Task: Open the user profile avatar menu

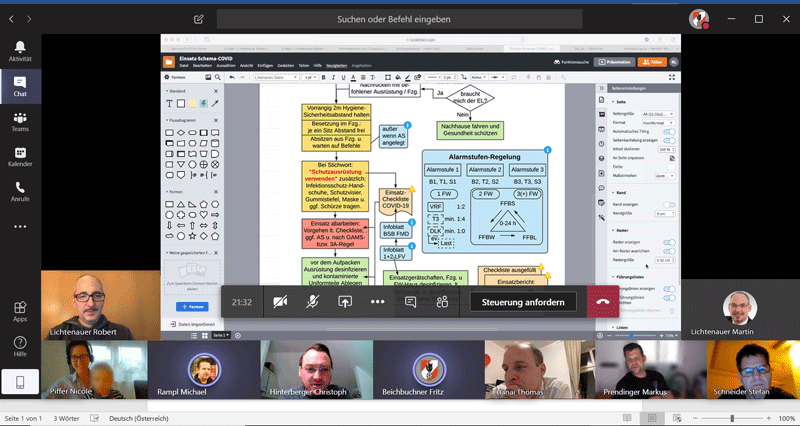Action: pyautogui.click(x=698, y=19)
